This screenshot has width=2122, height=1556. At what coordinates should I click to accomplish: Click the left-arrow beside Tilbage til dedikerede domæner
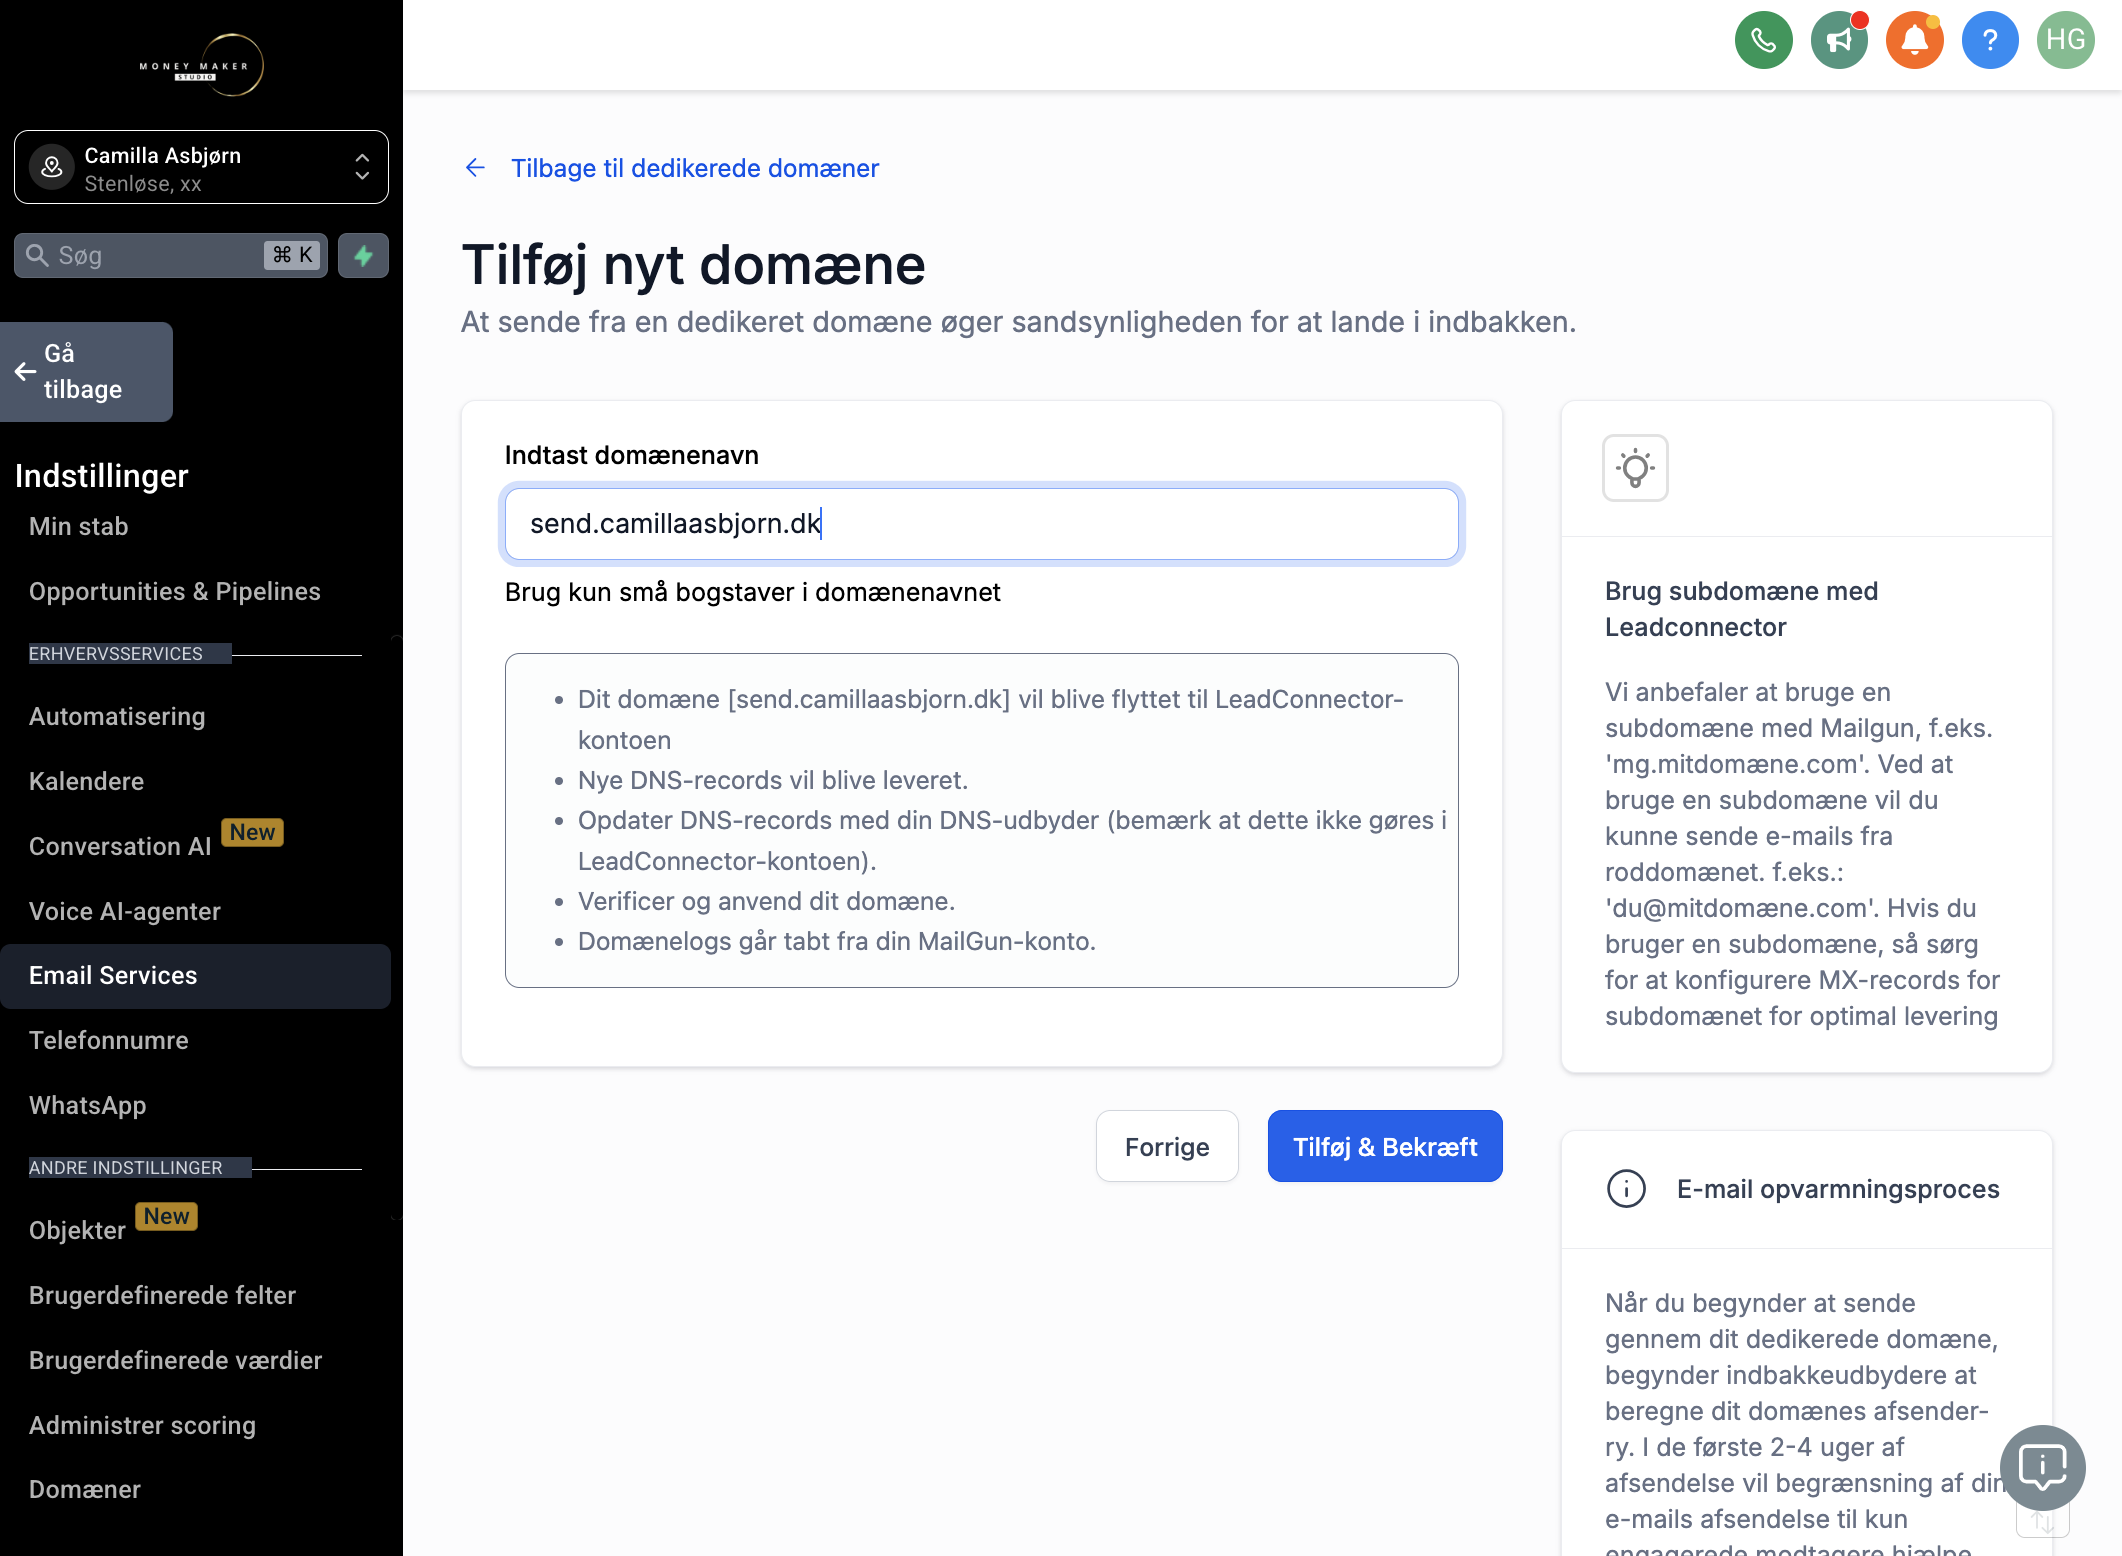click(x=475, y=168)
